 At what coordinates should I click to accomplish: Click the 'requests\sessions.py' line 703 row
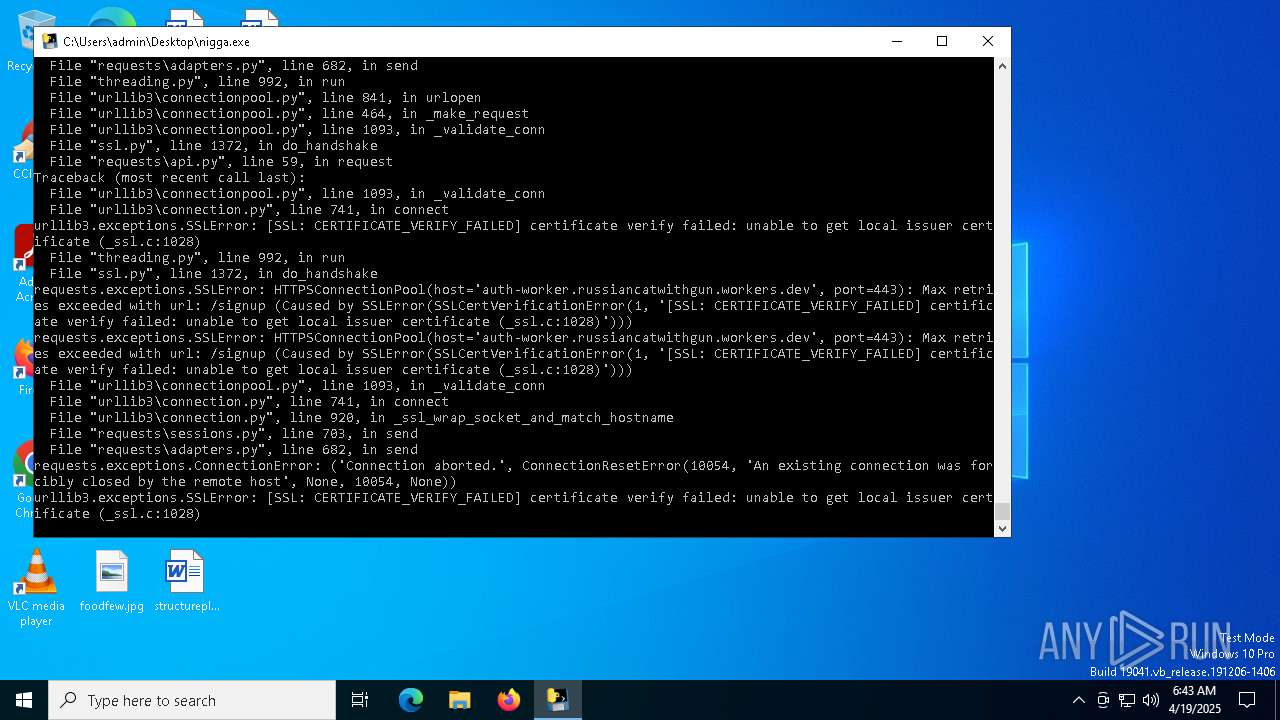point(234,433)
